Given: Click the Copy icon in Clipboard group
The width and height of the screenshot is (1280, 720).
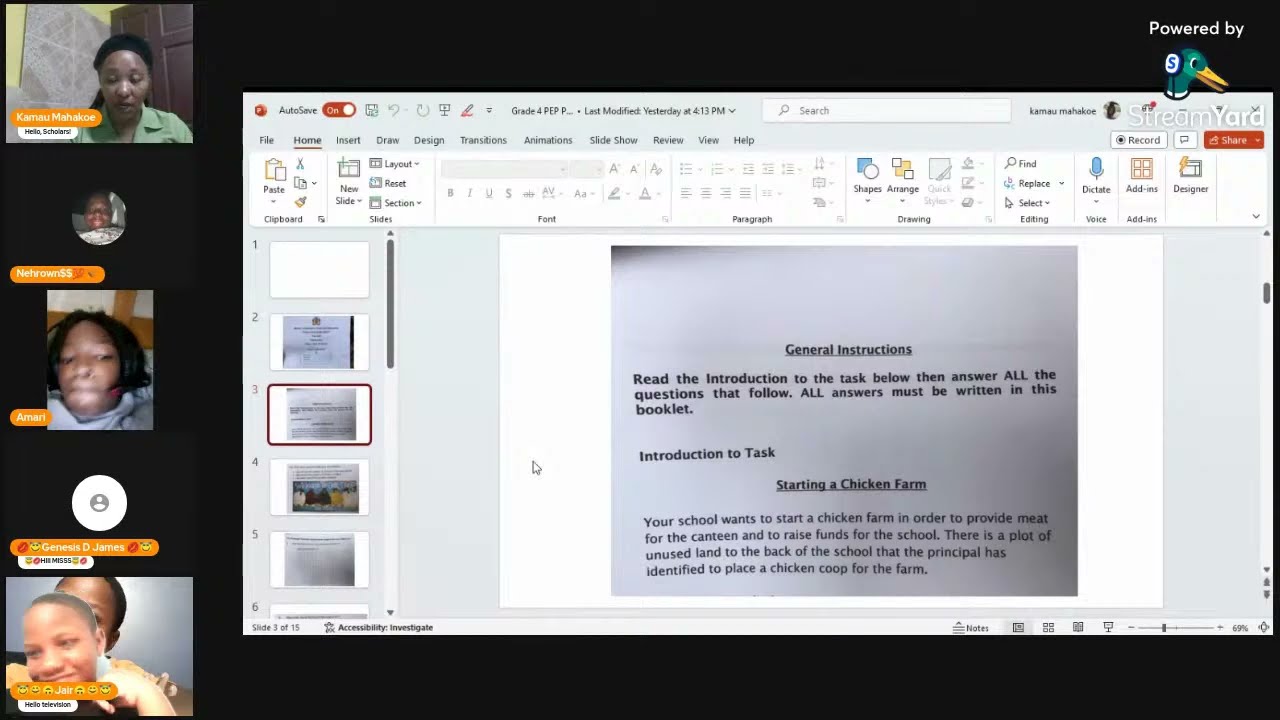Looking at the screenshot, I should 300,183.
